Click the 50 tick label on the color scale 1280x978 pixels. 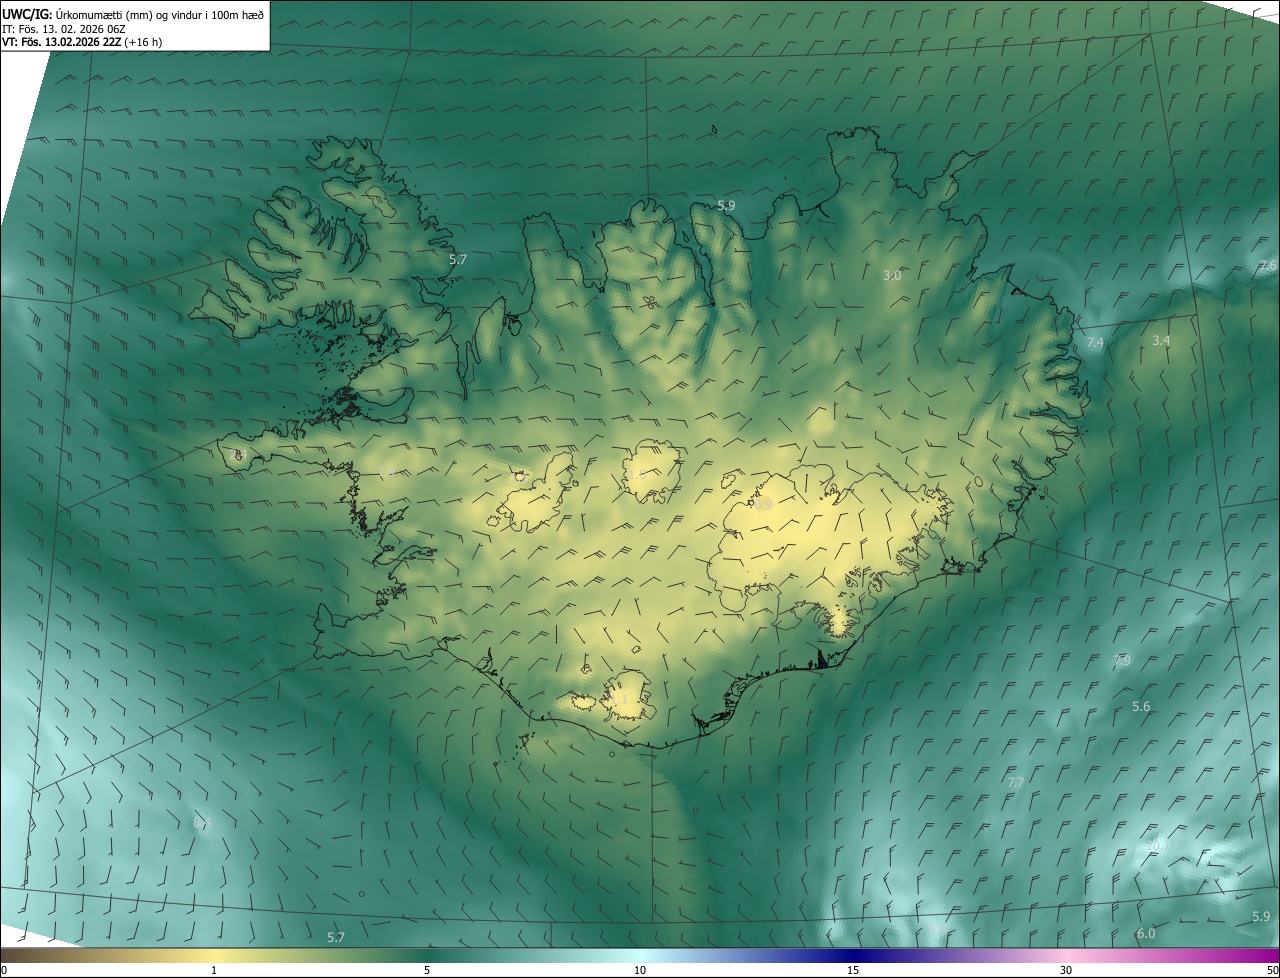pos(1272,970)
